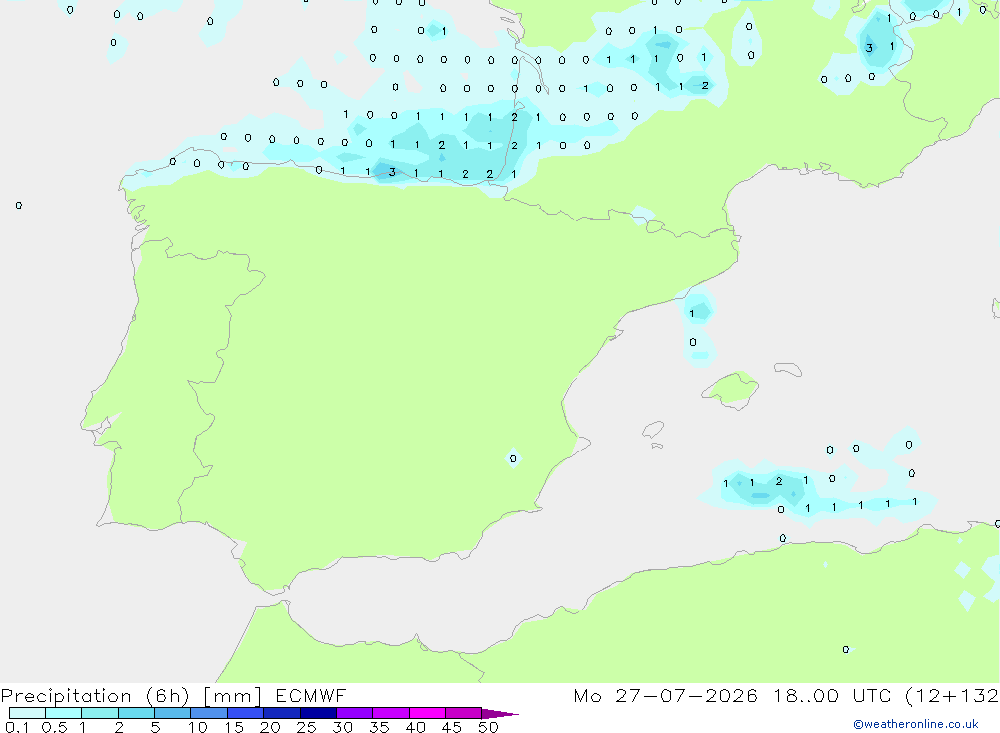This screenshot has height=733, width=1000.
Task: Click the 30–35 mm purple legend swatch
Action: (355, 713)
